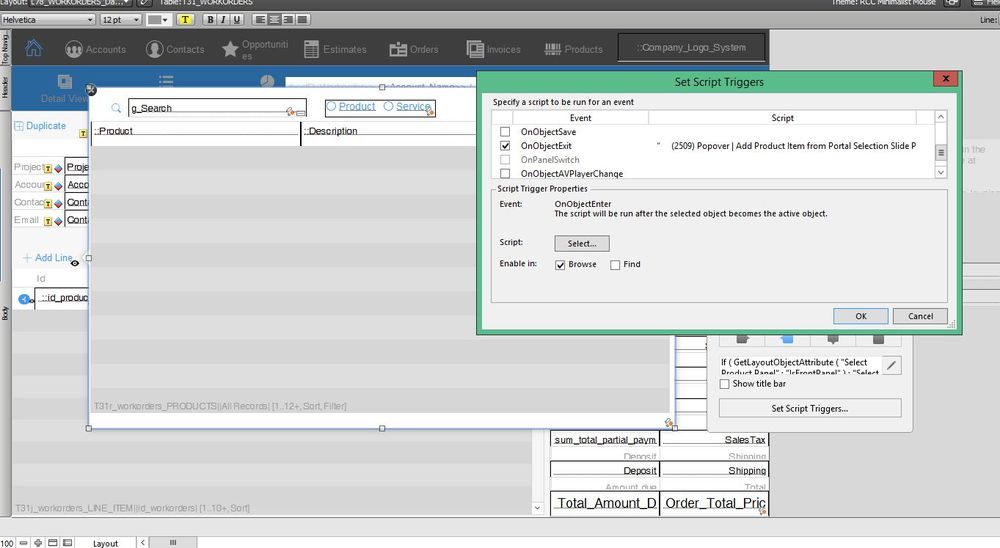Click the Order_Total_Pric field
1000x548 pixels.
[x=714, y=503]
